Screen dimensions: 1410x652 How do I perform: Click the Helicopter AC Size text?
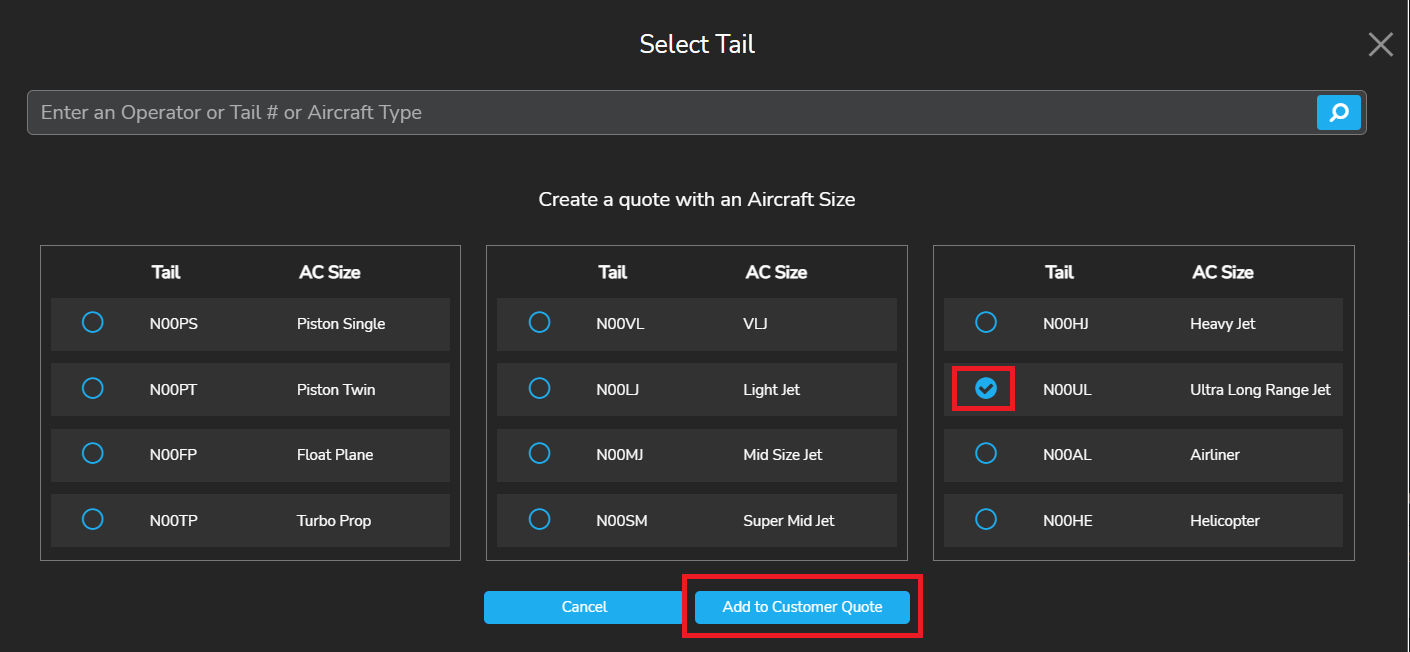point(1224,521)
